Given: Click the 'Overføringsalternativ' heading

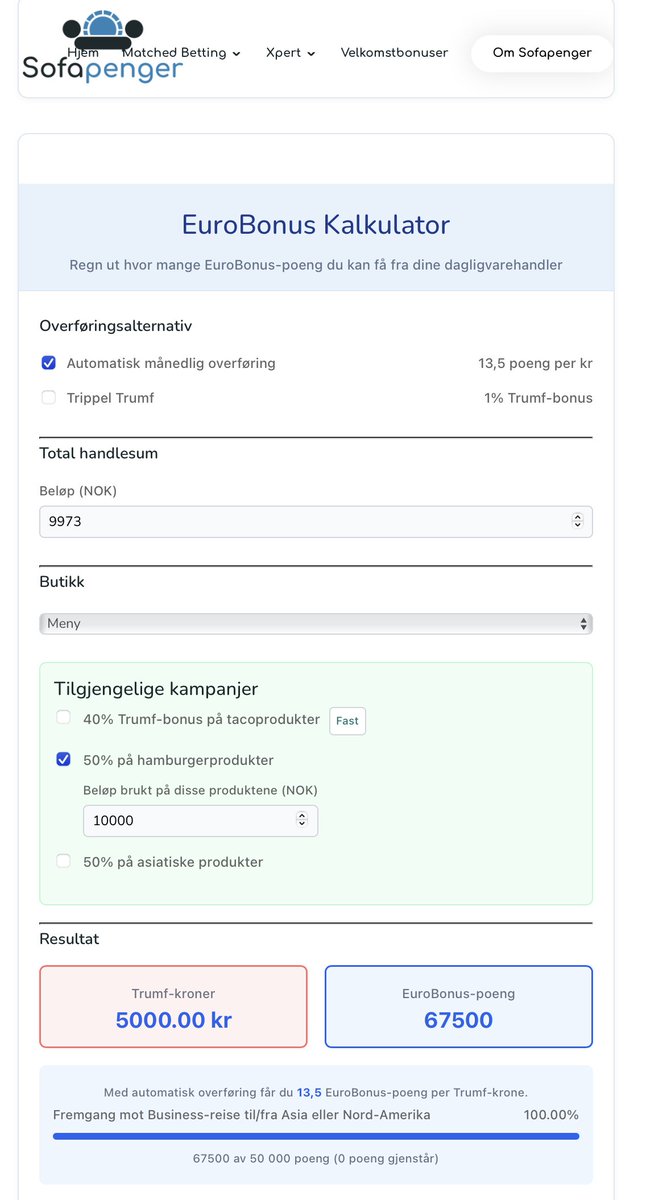Looking at the screenshot, I should (116, 326).
